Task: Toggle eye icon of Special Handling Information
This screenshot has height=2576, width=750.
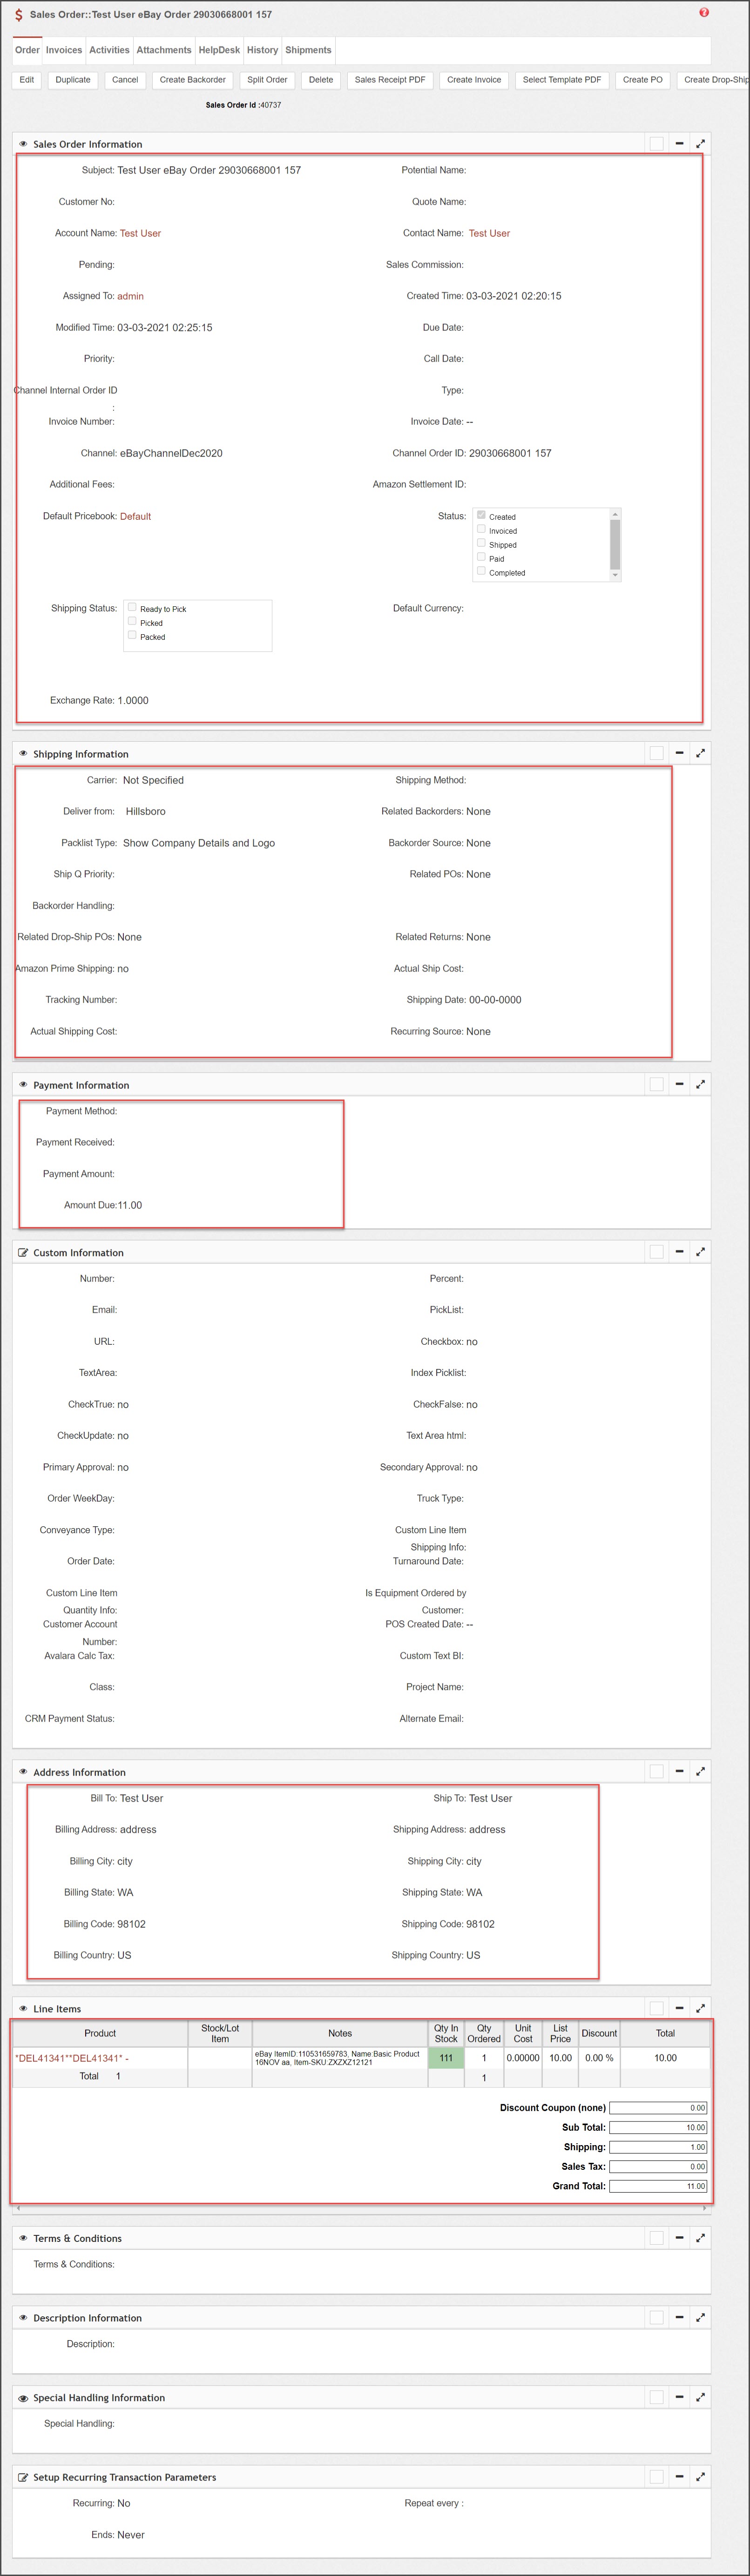Action: pos(23,2398)
